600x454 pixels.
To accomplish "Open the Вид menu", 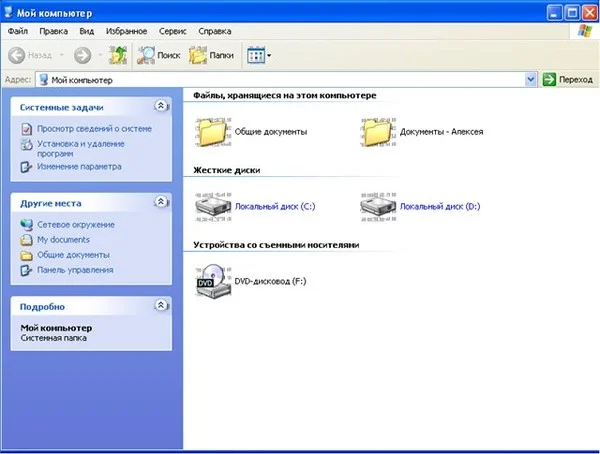I will [86, 31].
